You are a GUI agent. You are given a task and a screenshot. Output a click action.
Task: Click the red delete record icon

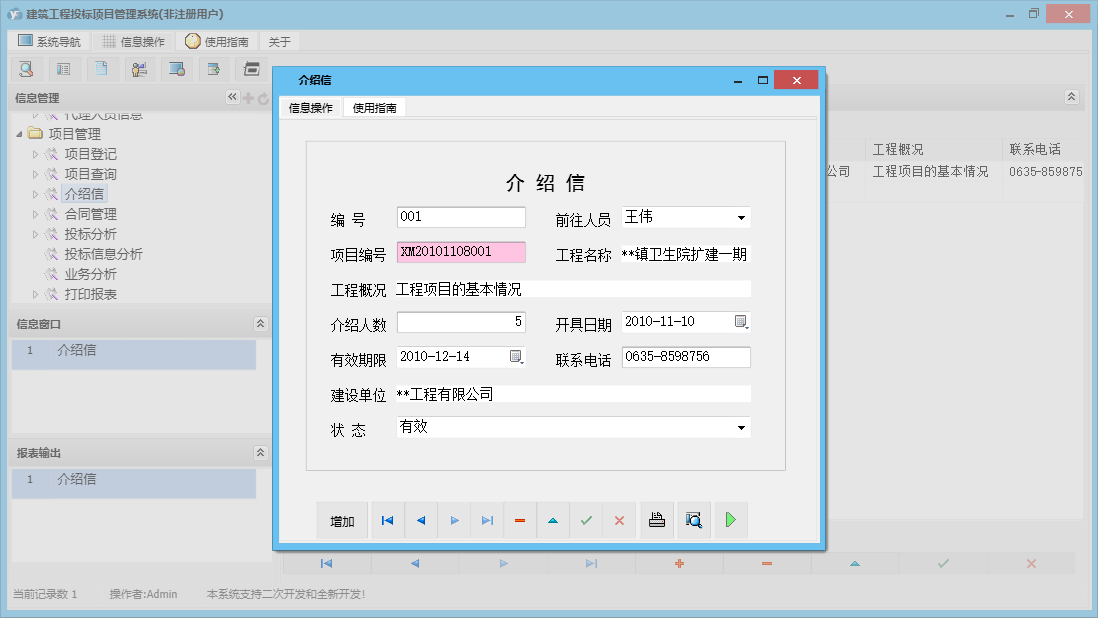coord(520,520)
